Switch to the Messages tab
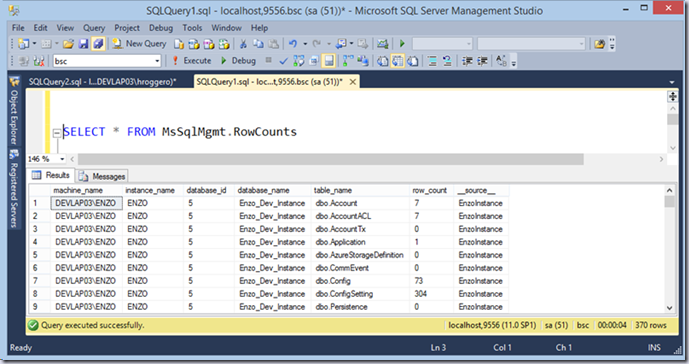 103,176
